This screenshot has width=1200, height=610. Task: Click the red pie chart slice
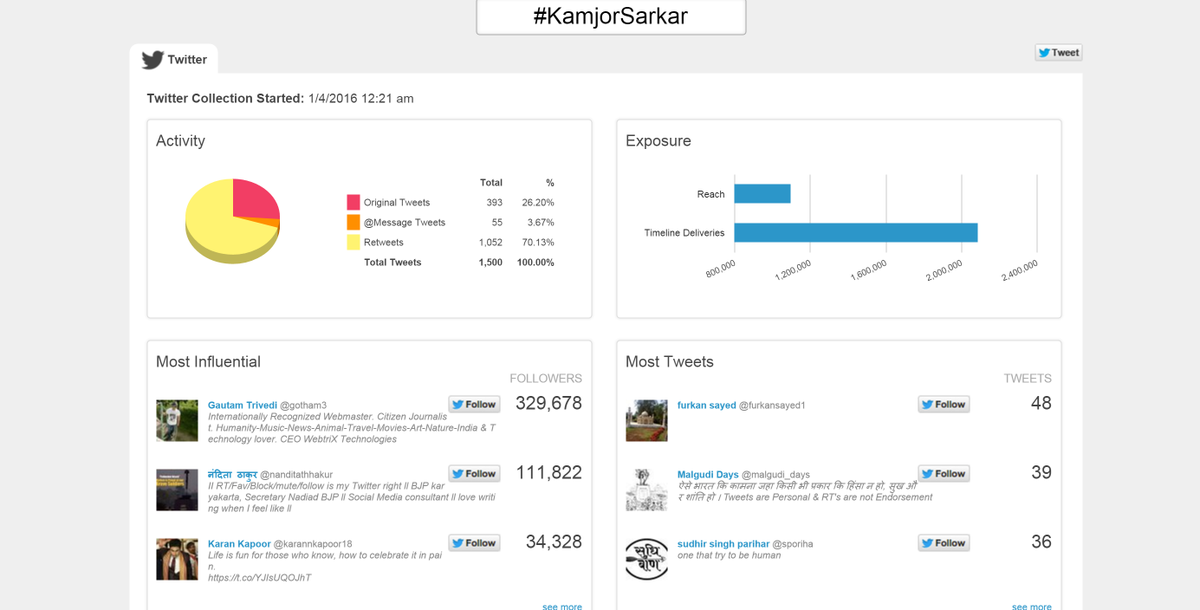click(x=254, y=199)
